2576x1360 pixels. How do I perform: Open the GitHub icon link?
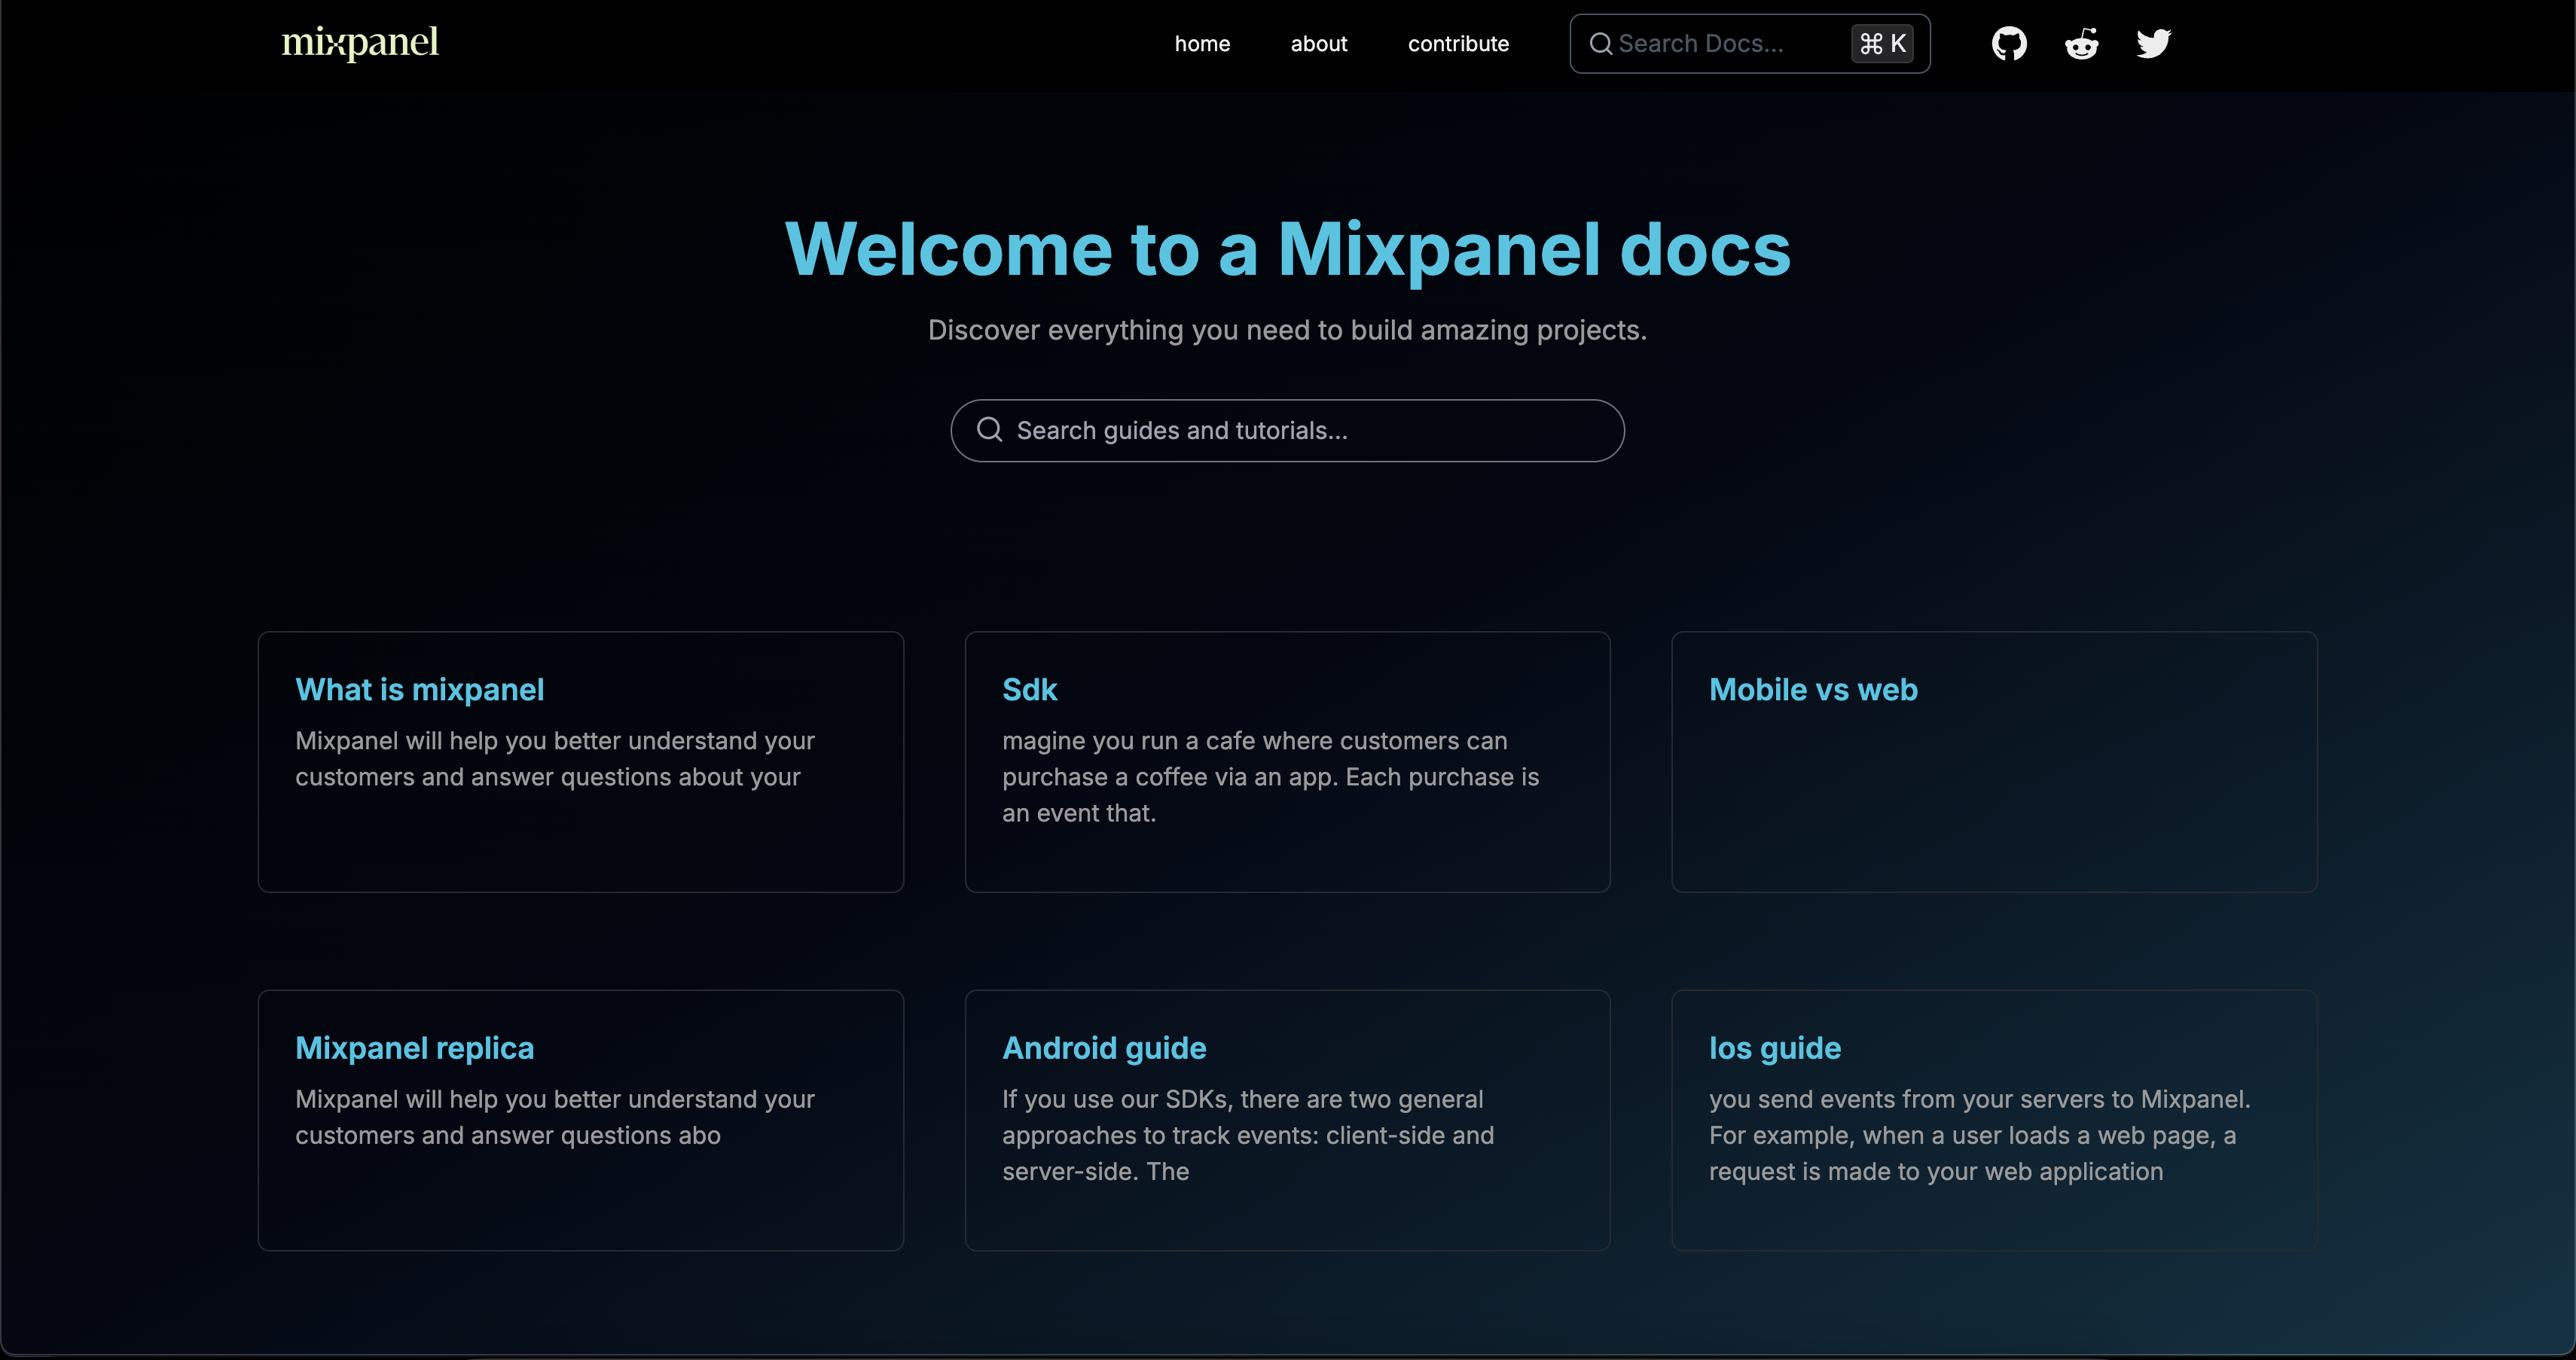(x=2009, y=44)
